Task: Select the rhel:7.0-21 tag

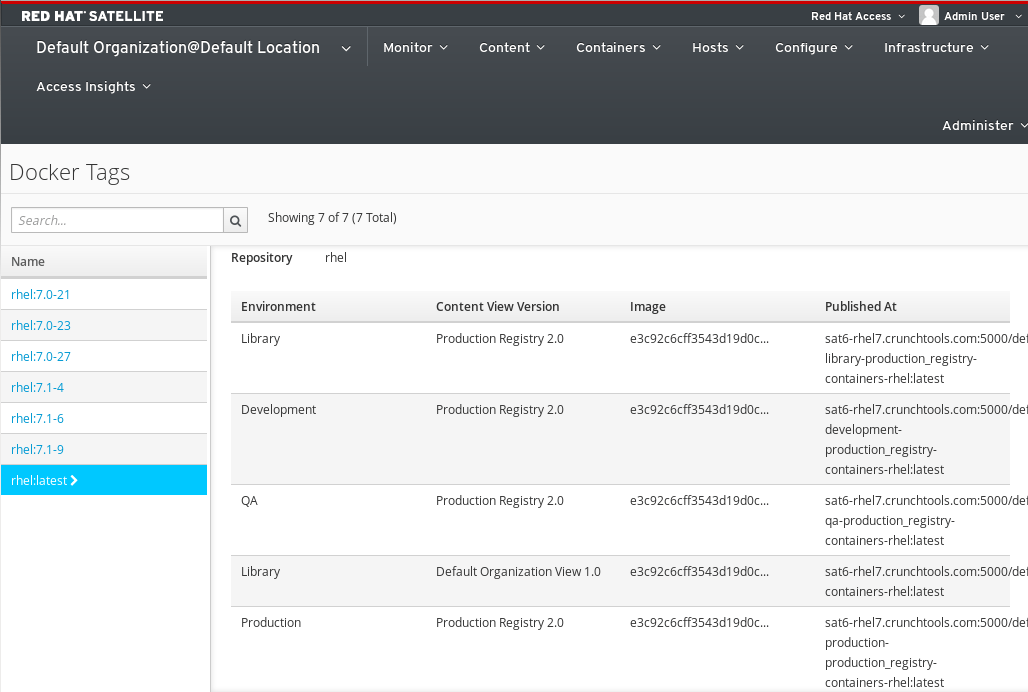Action: (40, 294)
